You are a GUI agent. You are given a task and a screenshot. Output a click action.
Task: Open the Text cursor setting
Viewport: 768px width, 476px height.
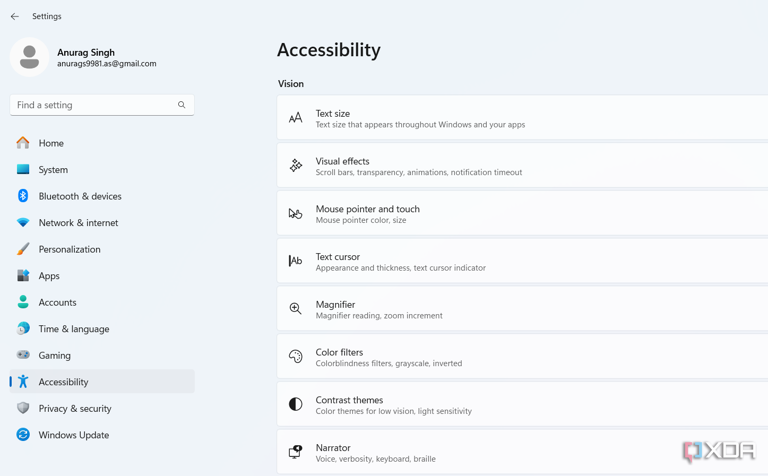pos(522,261)
